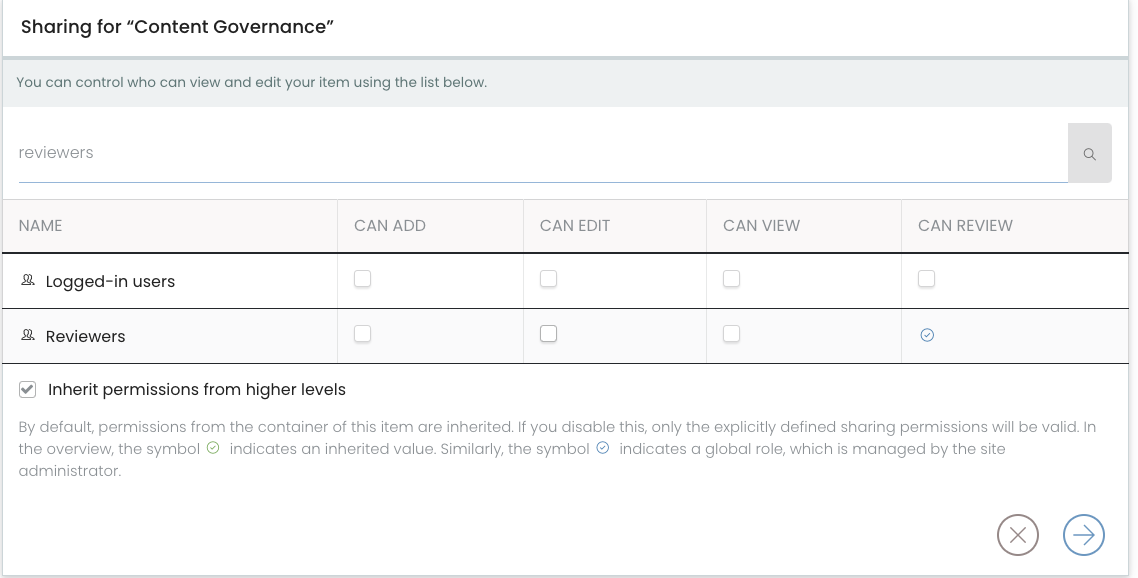Click the blue arrow save button
Viewport: 1138px width, 578px height.
pyautogui.click(x=1084, y=535)
